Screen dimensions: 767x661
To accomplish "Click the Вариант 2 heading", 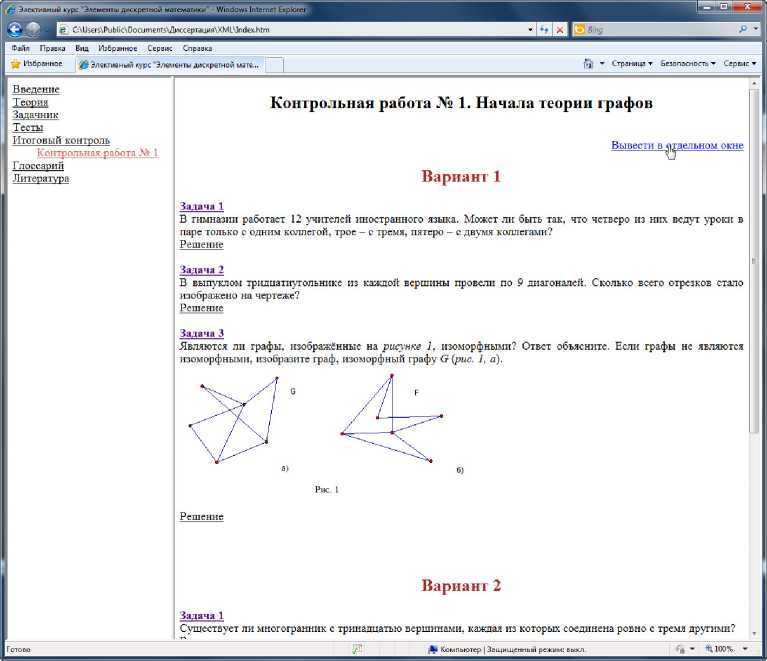I will 461,586.
